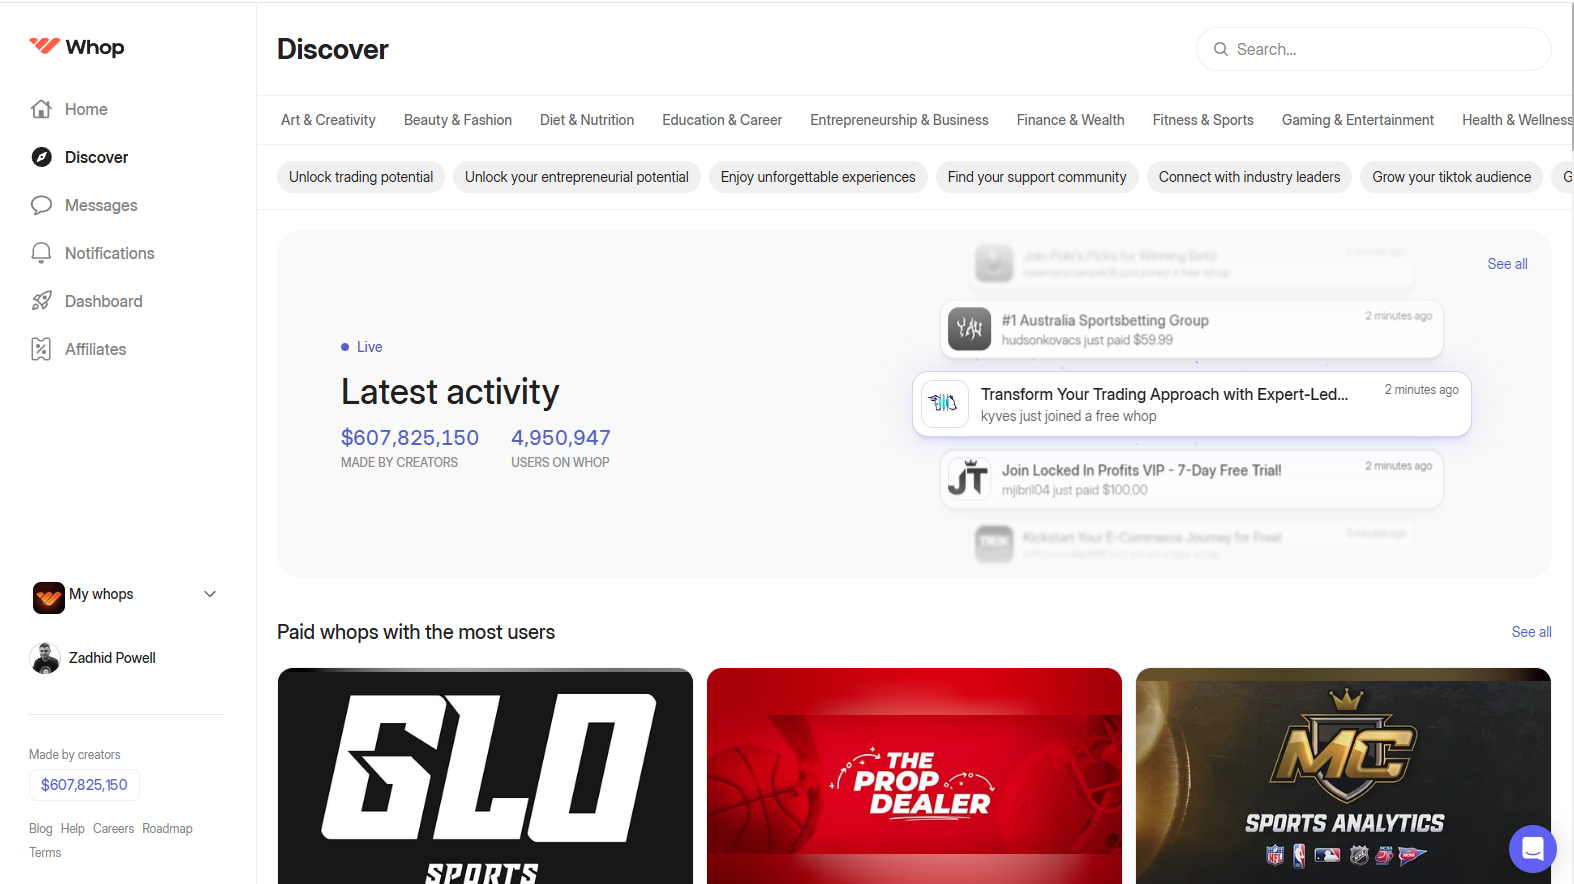The width and height of the screenshot is (1574, 884).
Task: Open the Careers footer link
Action: [113, 828]
